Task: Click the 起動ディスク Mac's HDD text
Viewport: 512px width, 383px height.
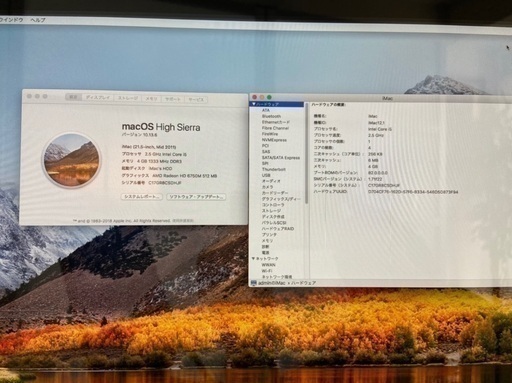Action: (147, 169)
